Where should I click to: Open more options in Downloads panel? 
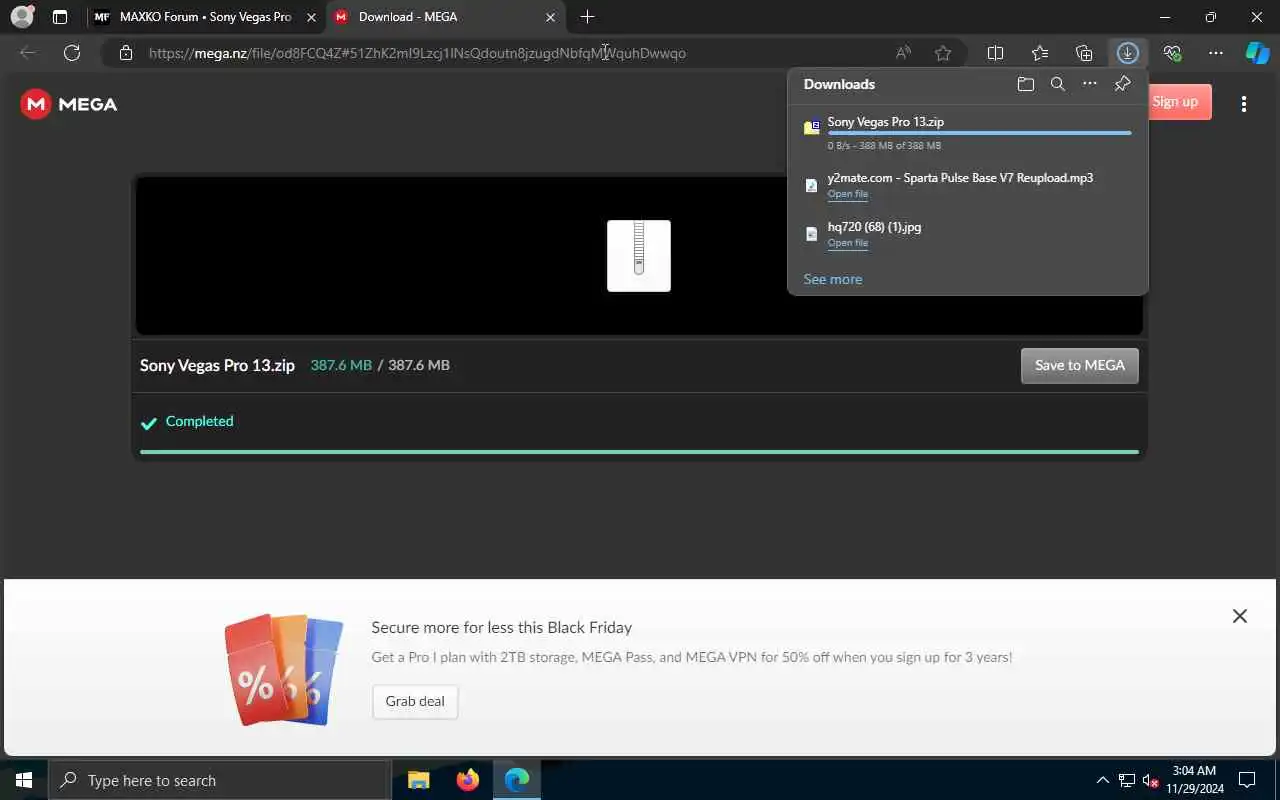pyautogui.click(x=1090, y=84)
